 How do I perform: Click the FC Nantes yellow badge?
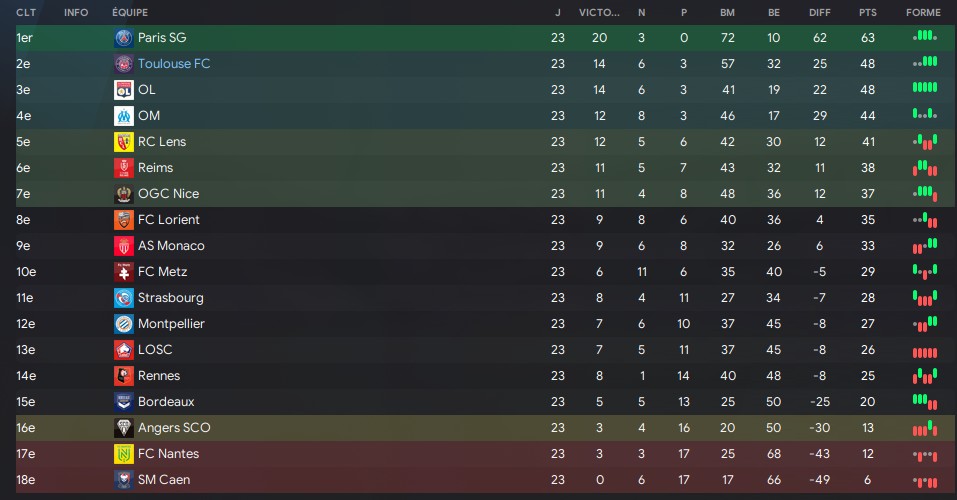pyautogui.click(x=124, y=454)
